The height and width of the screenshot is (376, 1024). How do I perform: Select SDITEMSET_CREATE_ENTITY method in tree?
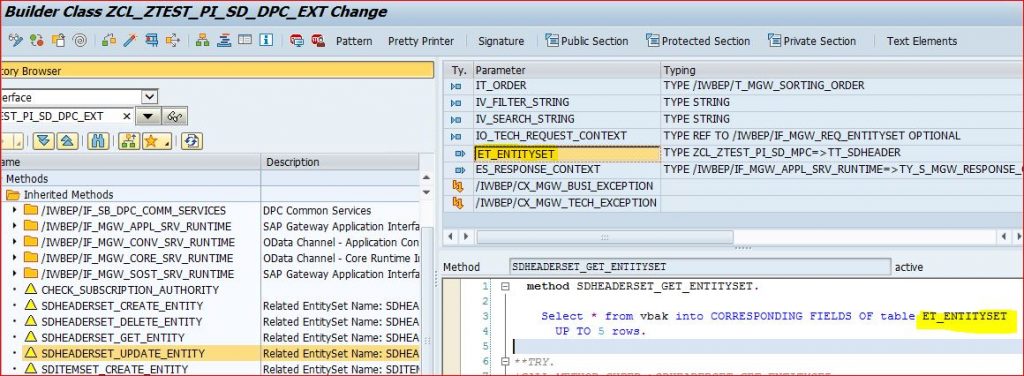[115, 369]
